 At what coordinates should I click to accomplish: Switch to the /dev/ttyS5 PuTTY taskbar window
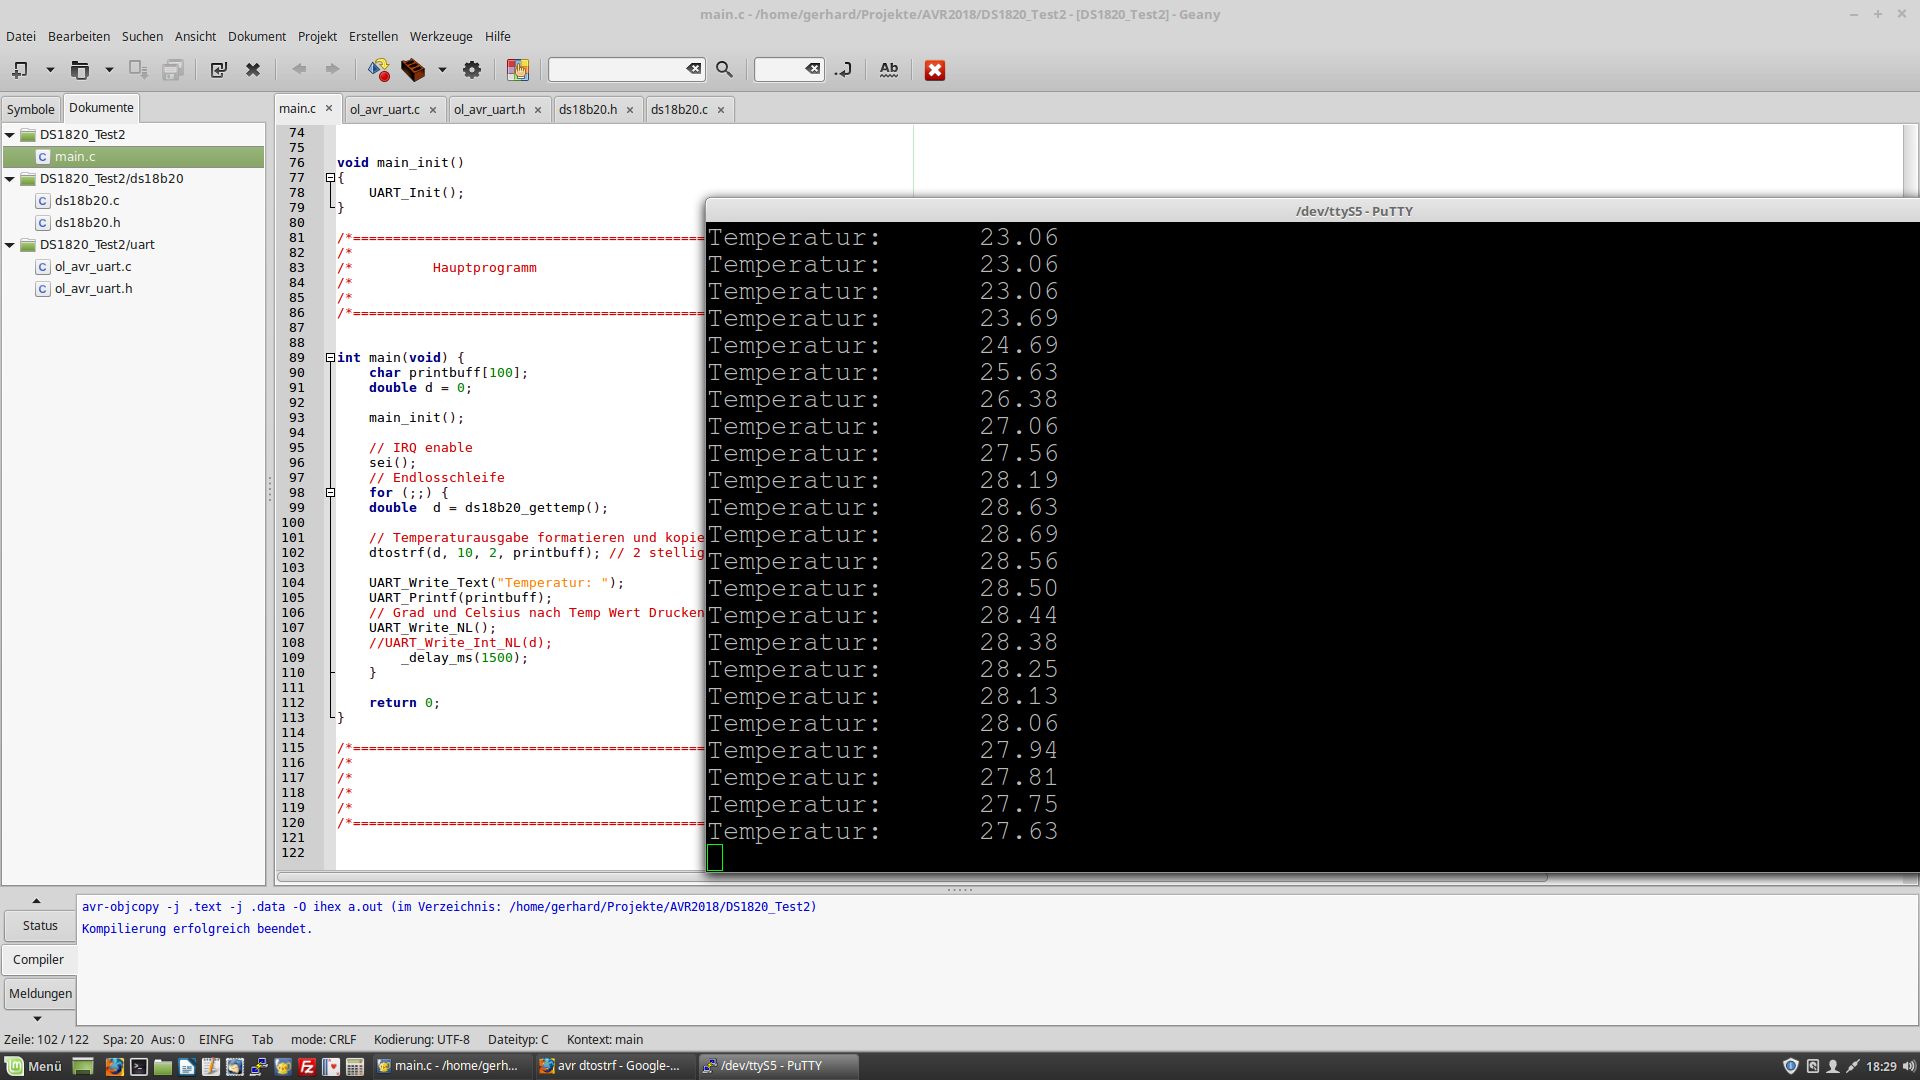click(776, 1066)
